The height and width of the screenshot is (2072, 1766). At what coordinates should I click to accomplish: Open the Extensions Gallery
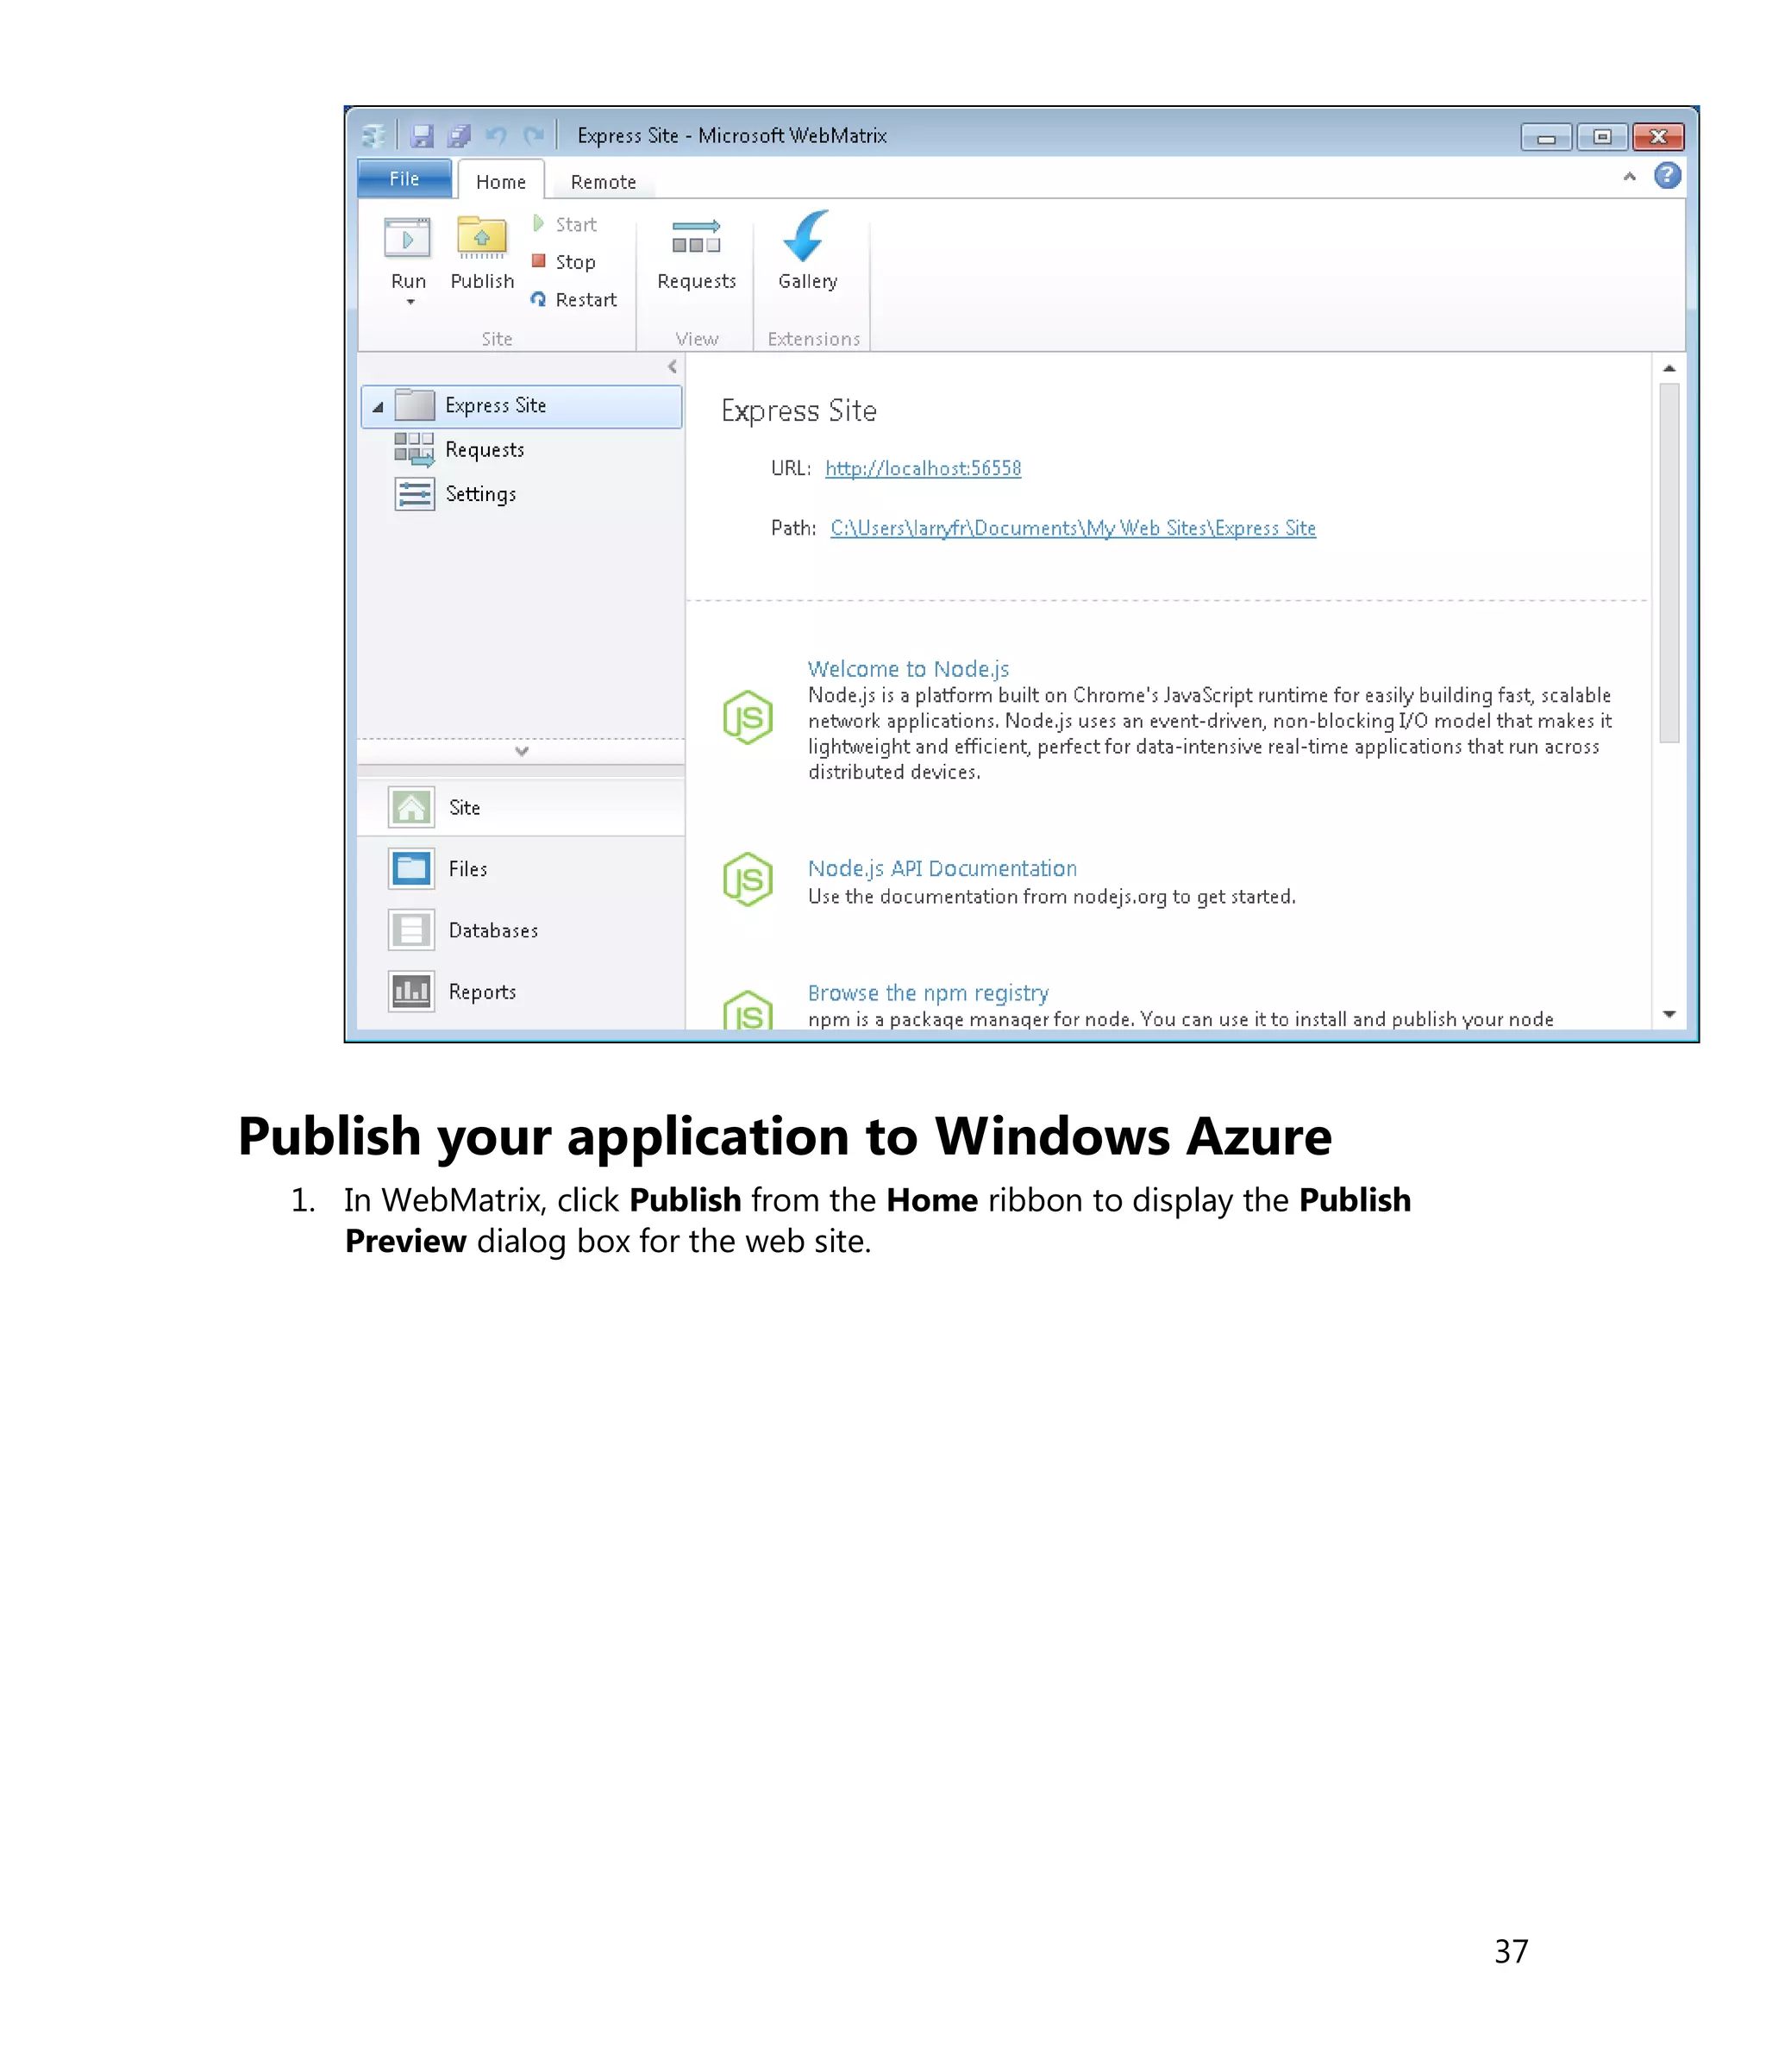click(808, 250)
